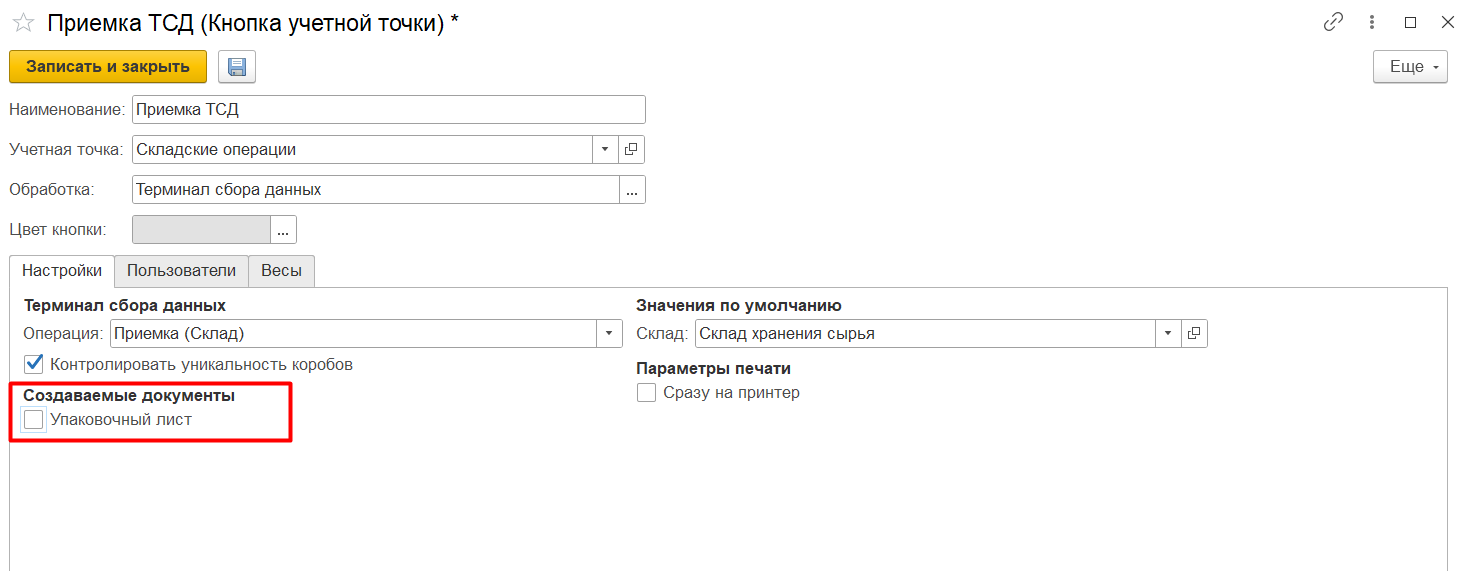The width and height of the screenshot is (1465, 571).
Task: Switch to the Пользователи tab
Action: [x=181, y=271]
